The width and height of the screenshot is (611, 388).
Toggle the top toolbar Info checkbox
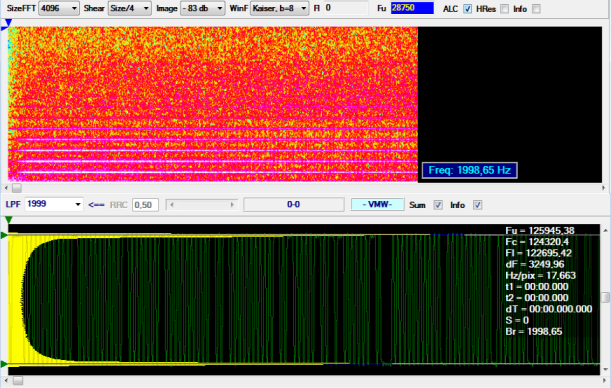click(x=536, y=9)
